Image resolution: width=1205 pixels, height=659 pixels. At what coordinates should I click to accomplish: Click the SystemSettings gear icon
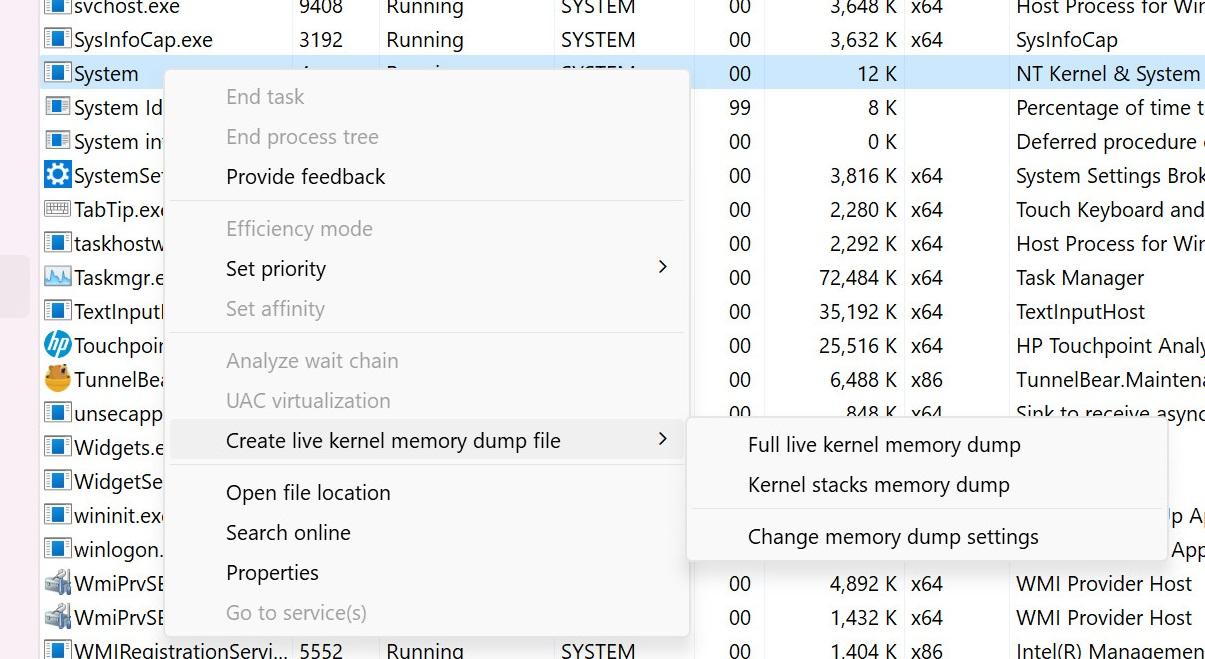58,175
